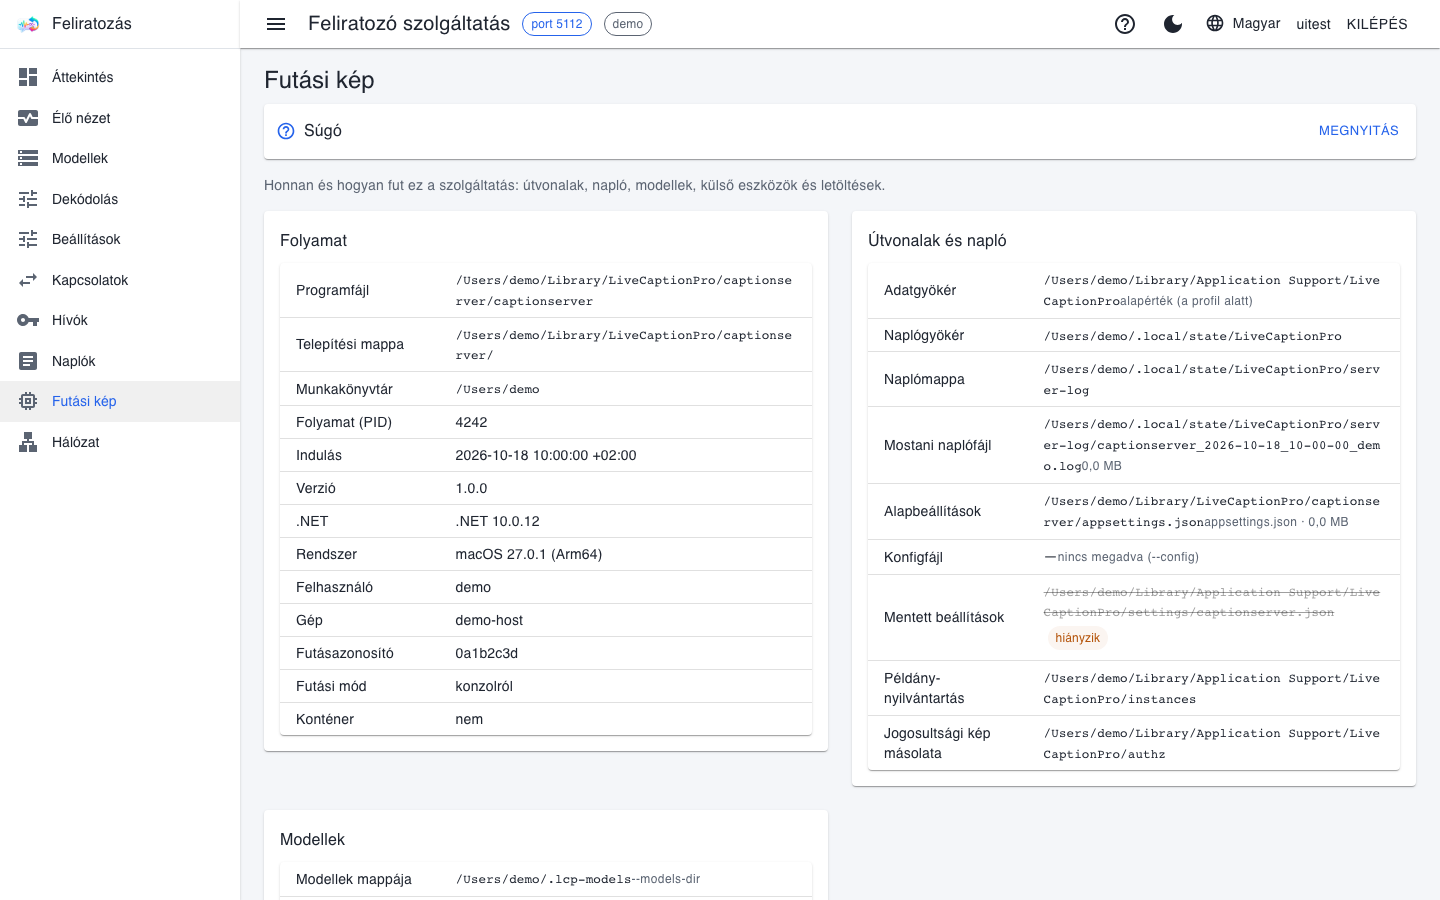This screenshot has width=1440, height=900.
Task: Click the port 5112 chip
Action: (x=557, y=24)
